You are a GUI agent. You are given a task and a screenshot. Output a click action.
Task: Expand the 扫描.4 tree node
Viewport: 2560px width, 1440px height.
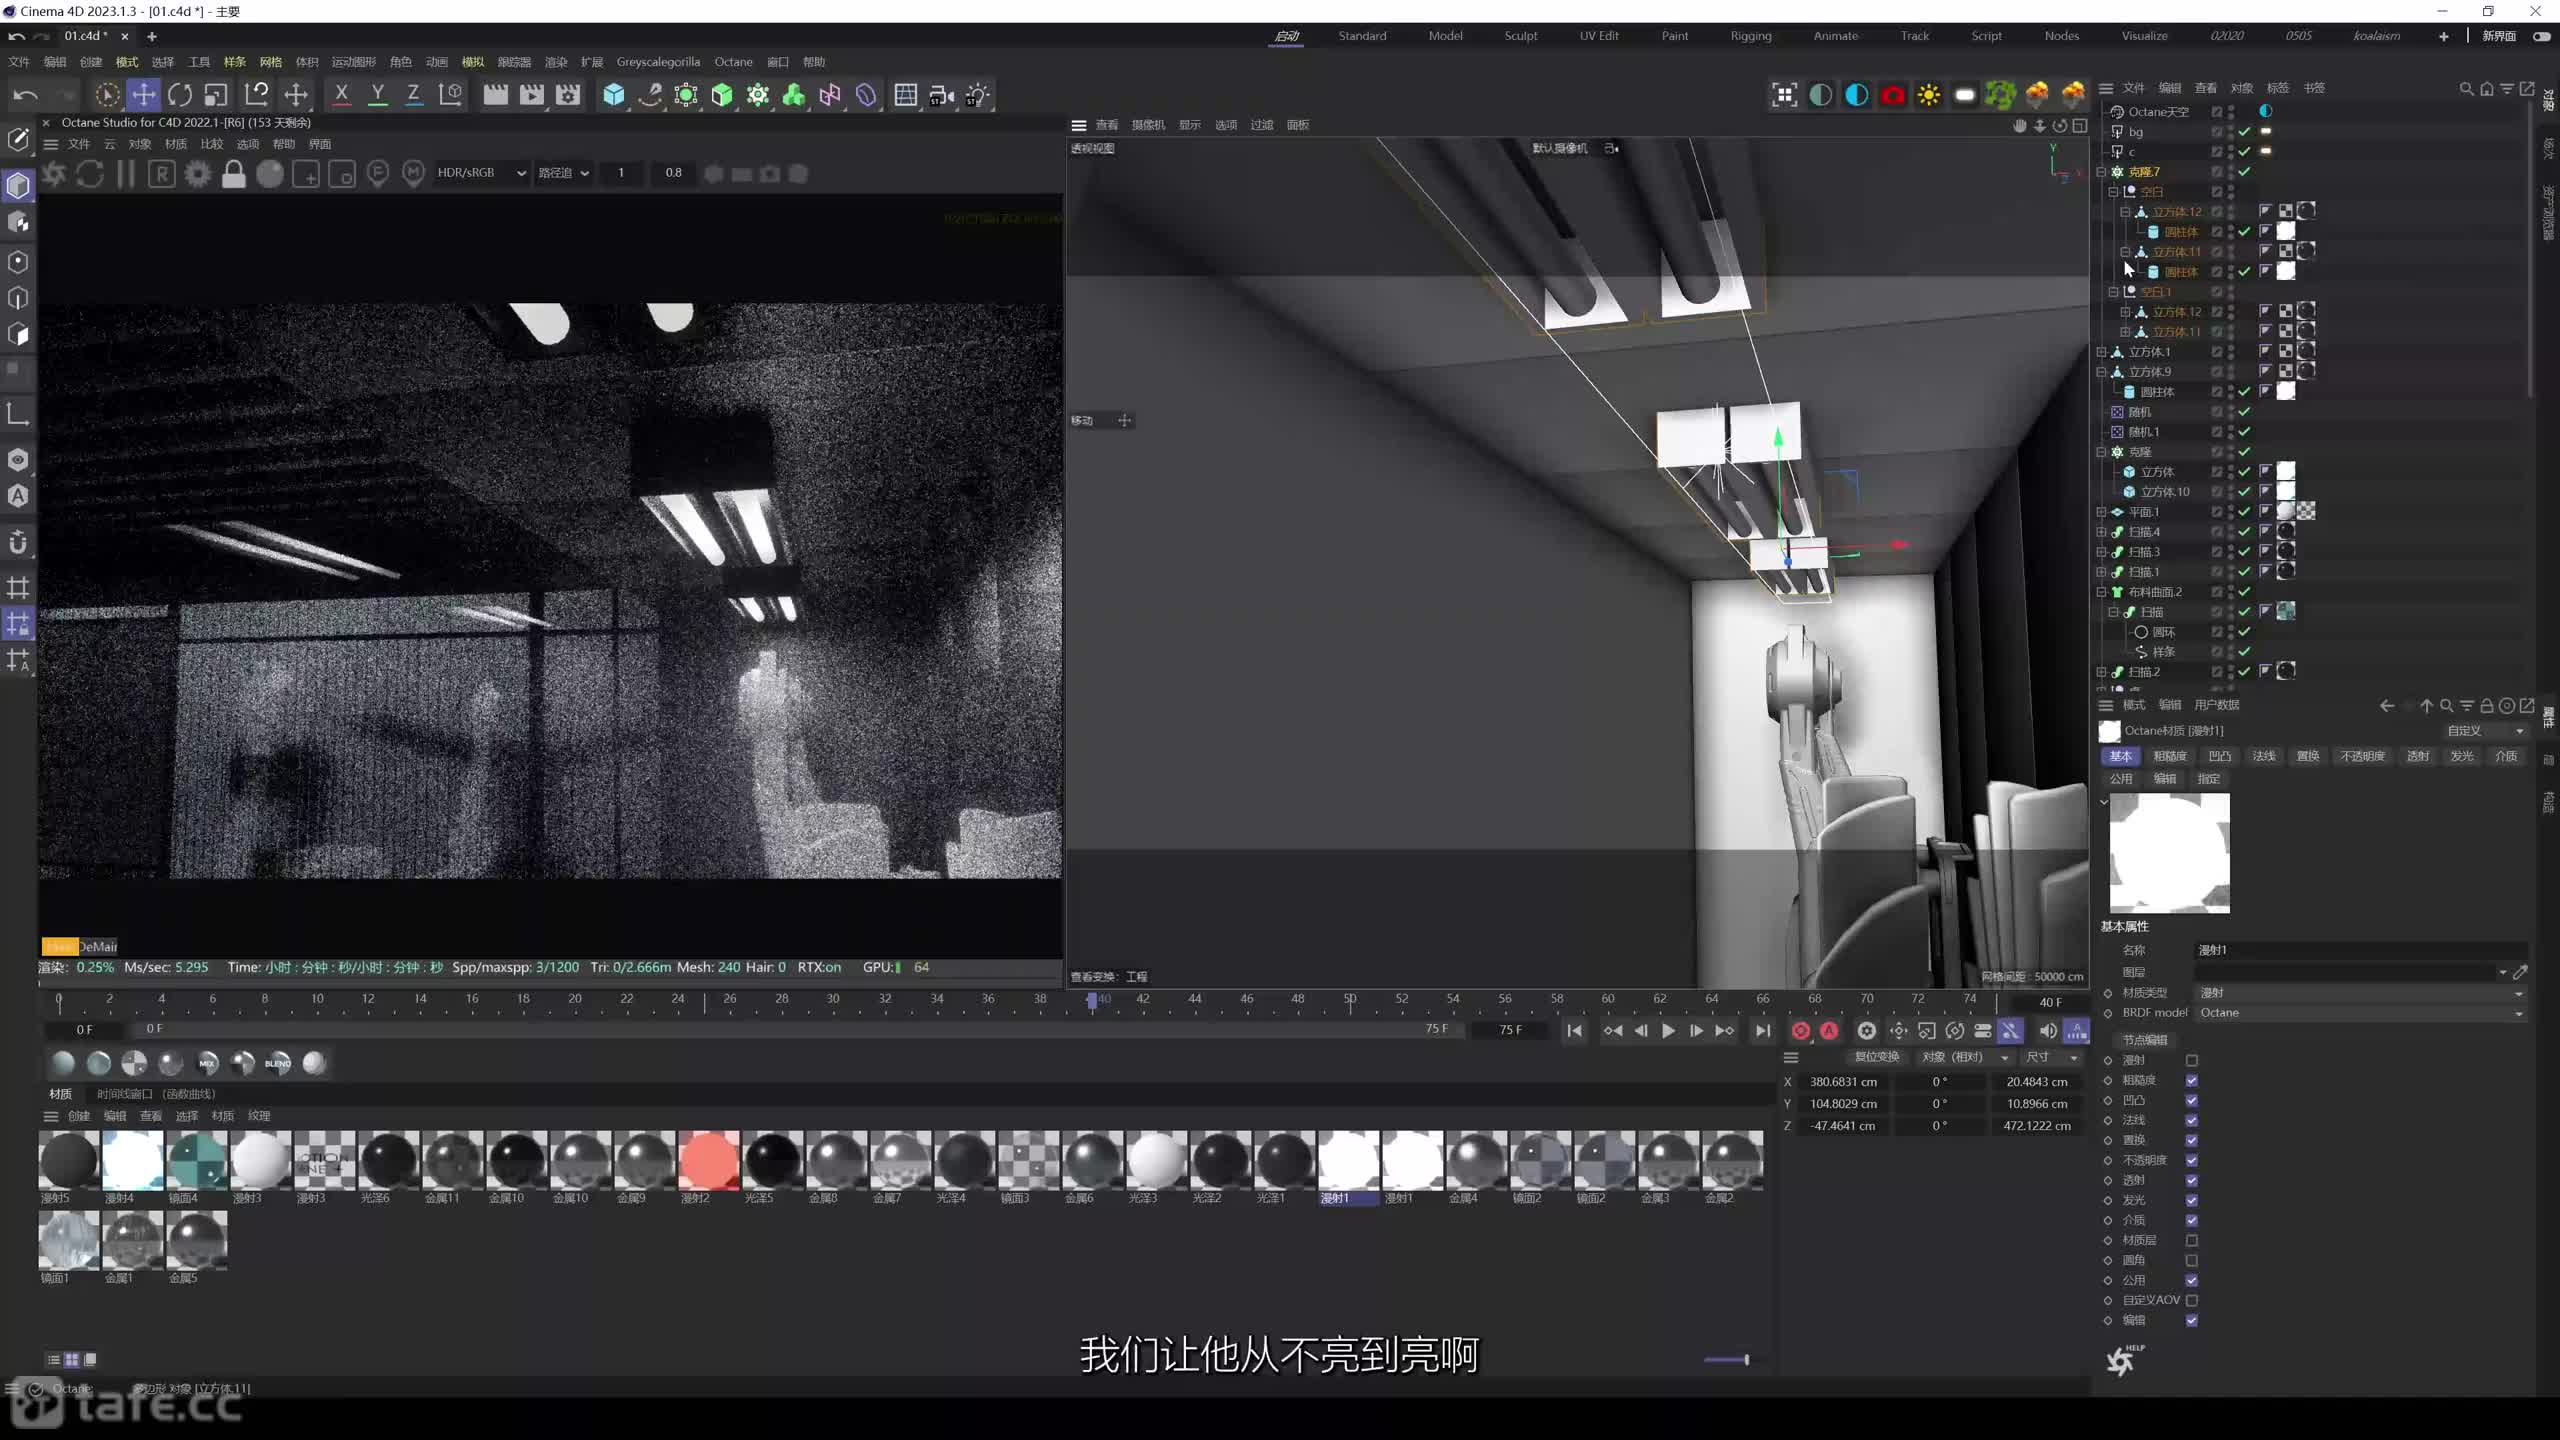2102,532
